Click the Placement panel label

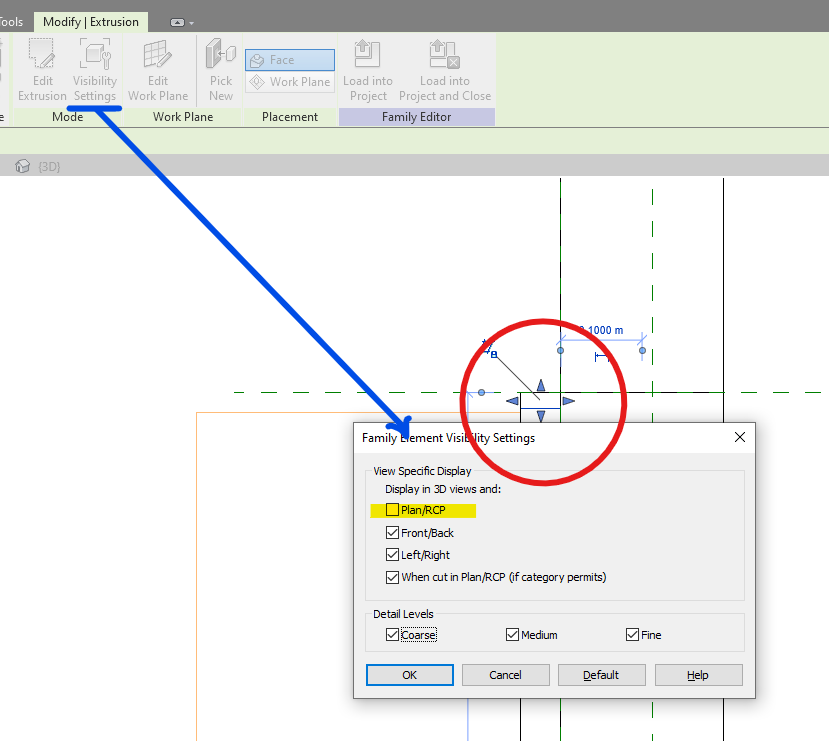click(290, 117)
